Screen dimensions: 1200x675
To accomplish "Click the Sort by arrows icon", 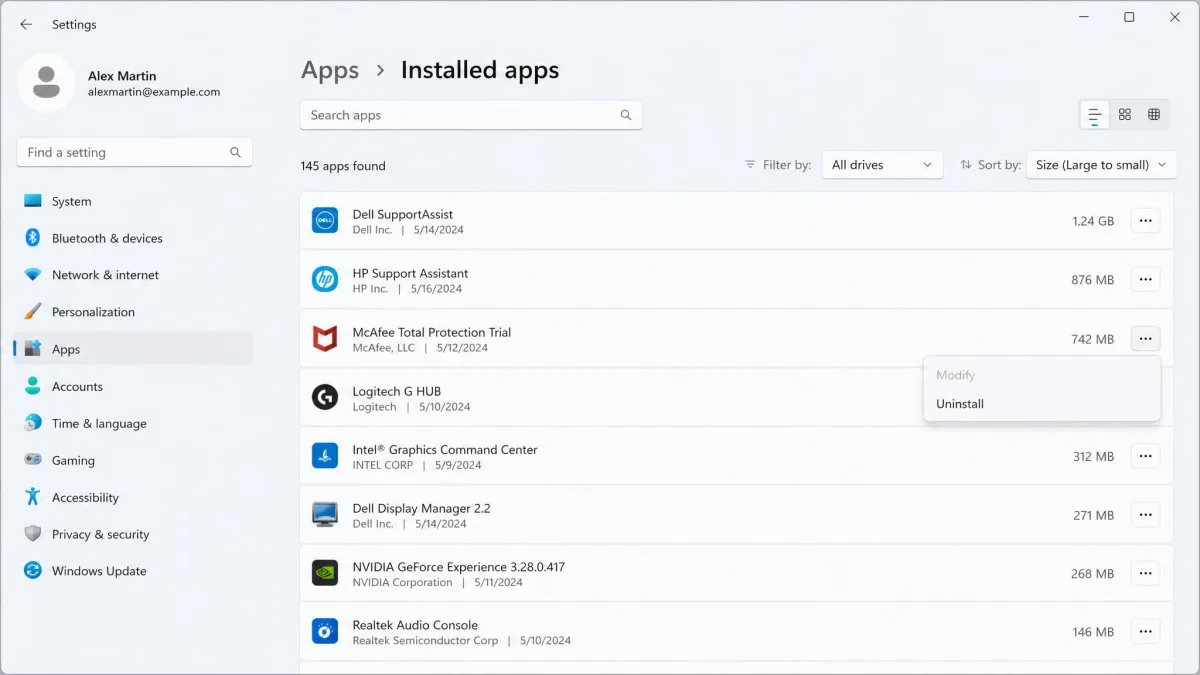I will coord(966,165).
